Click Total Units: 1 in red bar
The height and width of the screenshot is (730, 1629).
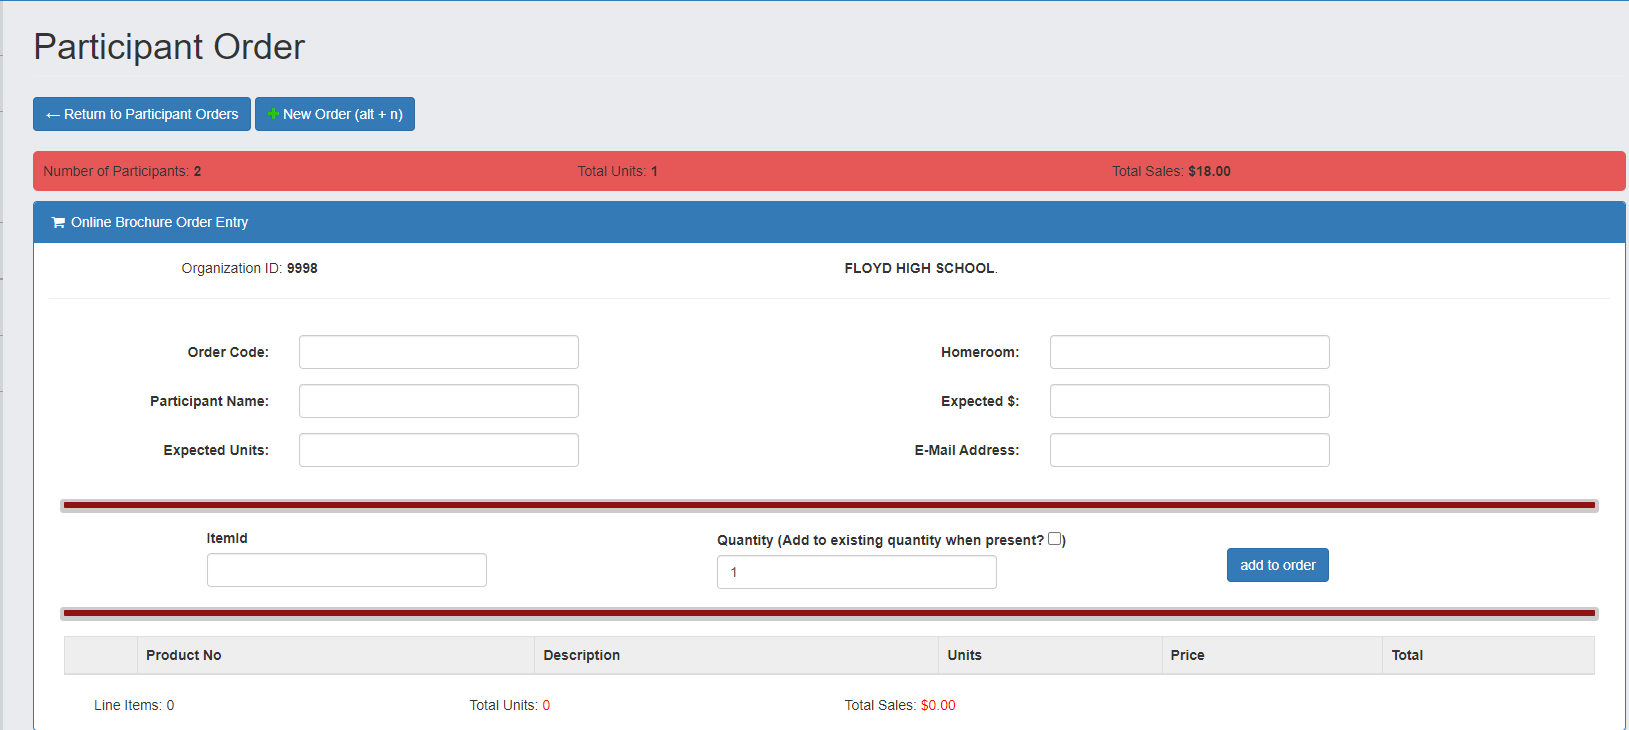click(x=618, y=171)
